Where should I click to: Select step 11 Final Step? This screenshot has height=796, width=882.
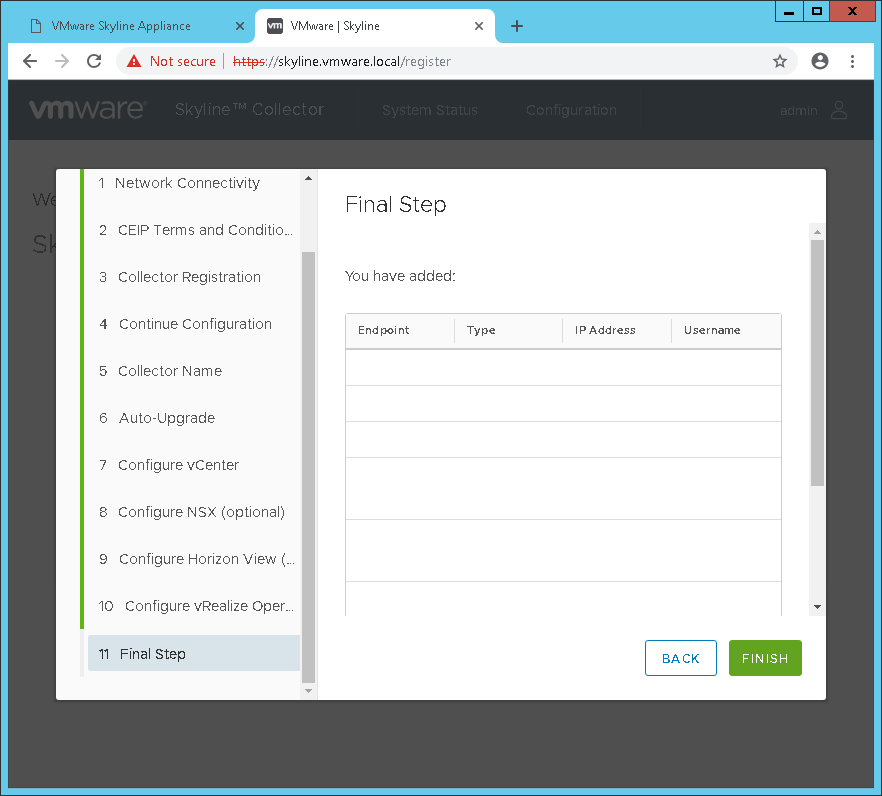(x=194, y=653)
